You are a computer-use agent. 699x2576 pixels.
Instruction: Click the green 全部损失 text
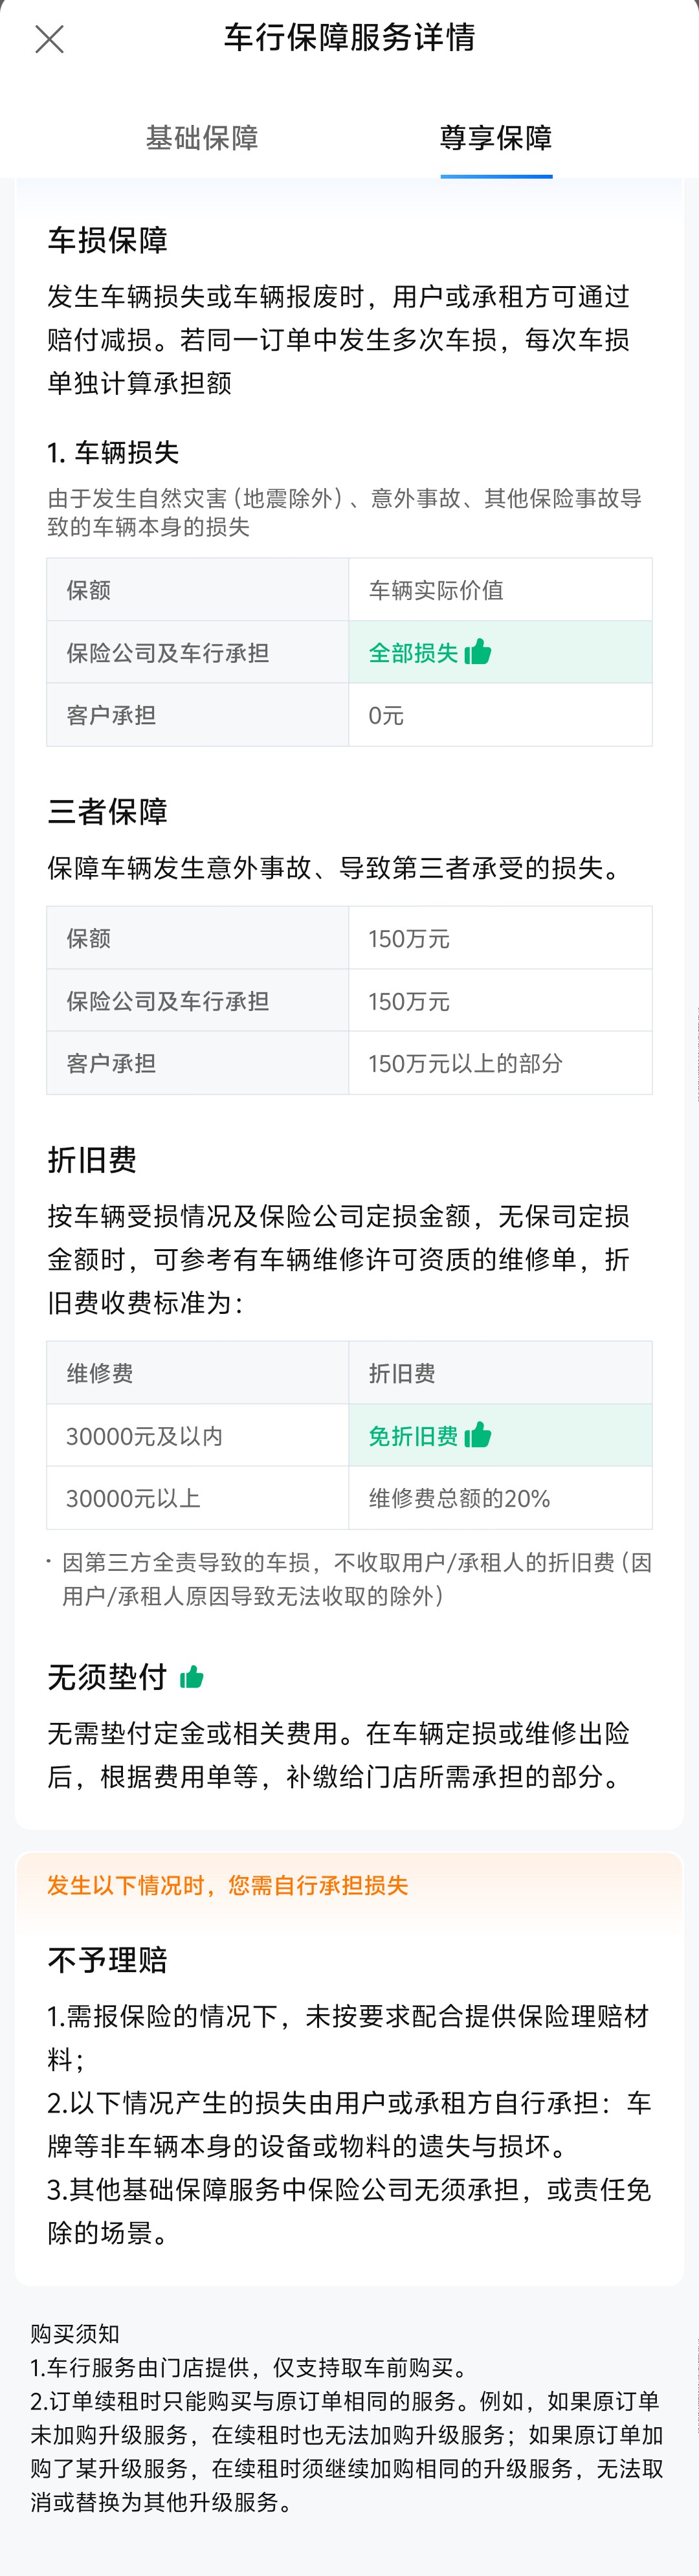tap(412, 653)
